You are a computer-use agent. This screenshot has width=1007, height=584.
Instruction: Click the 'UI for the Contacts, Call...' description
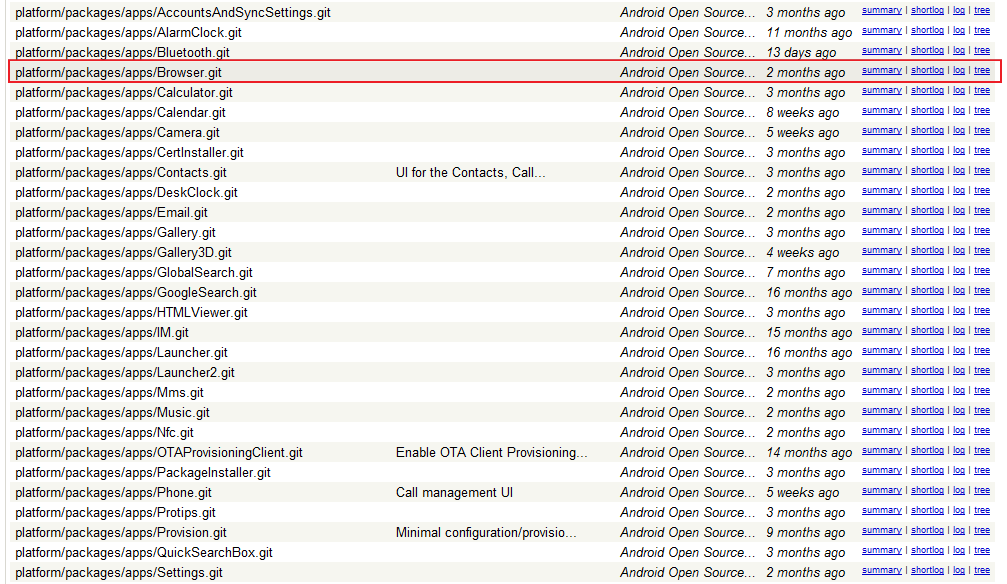471,172
